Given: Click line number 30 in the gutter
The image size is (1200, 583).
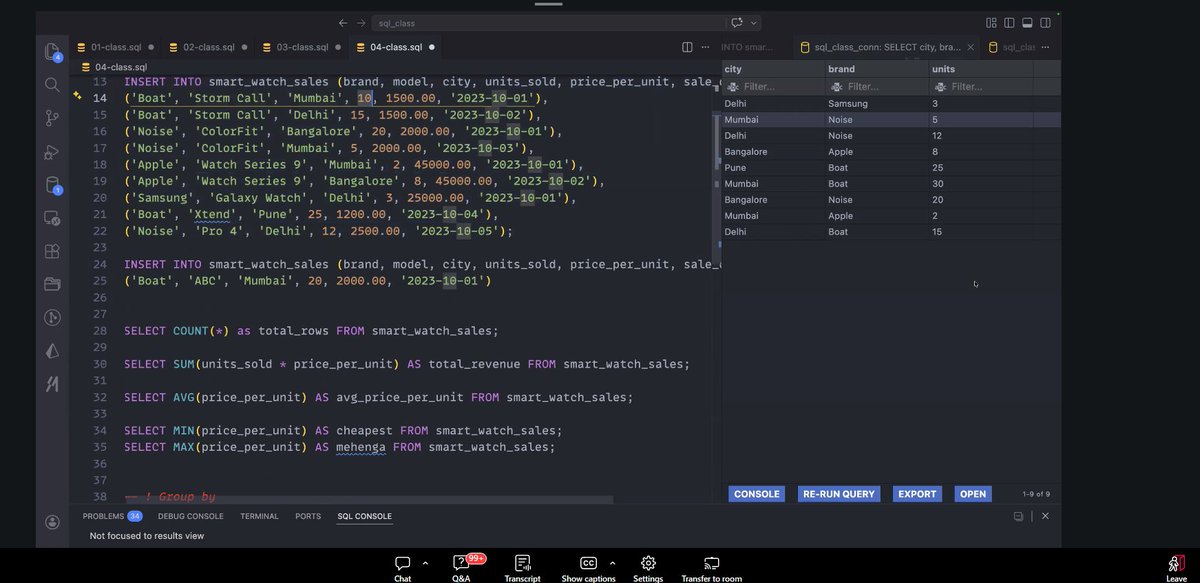Looking at the screenshot, I should tap(99, 364).
